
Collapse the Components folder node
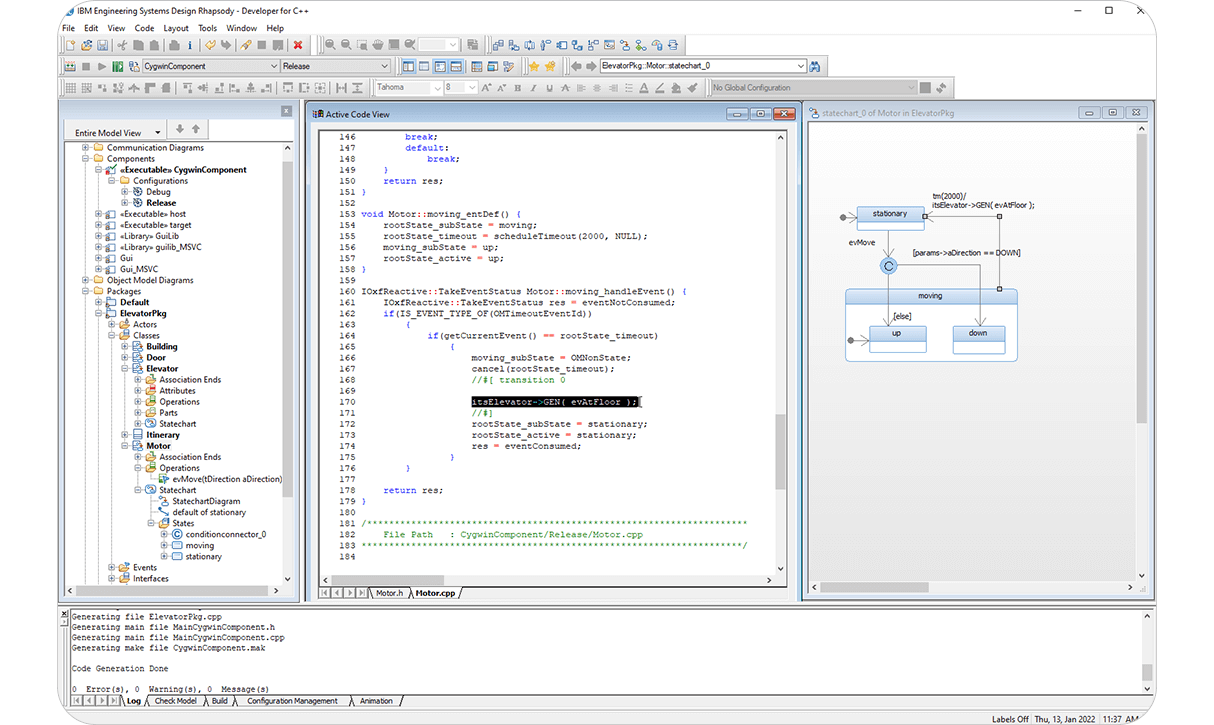tap(85, 159)
